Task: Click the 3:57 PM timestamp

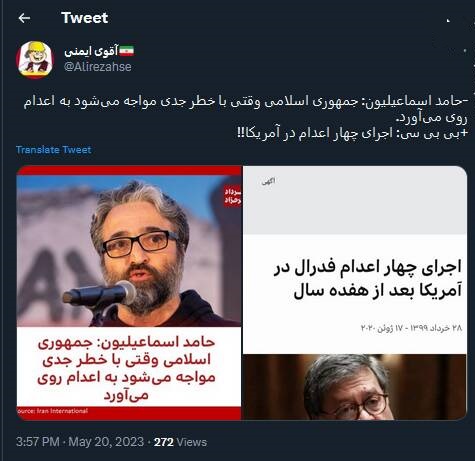Action: click(38, 442)
